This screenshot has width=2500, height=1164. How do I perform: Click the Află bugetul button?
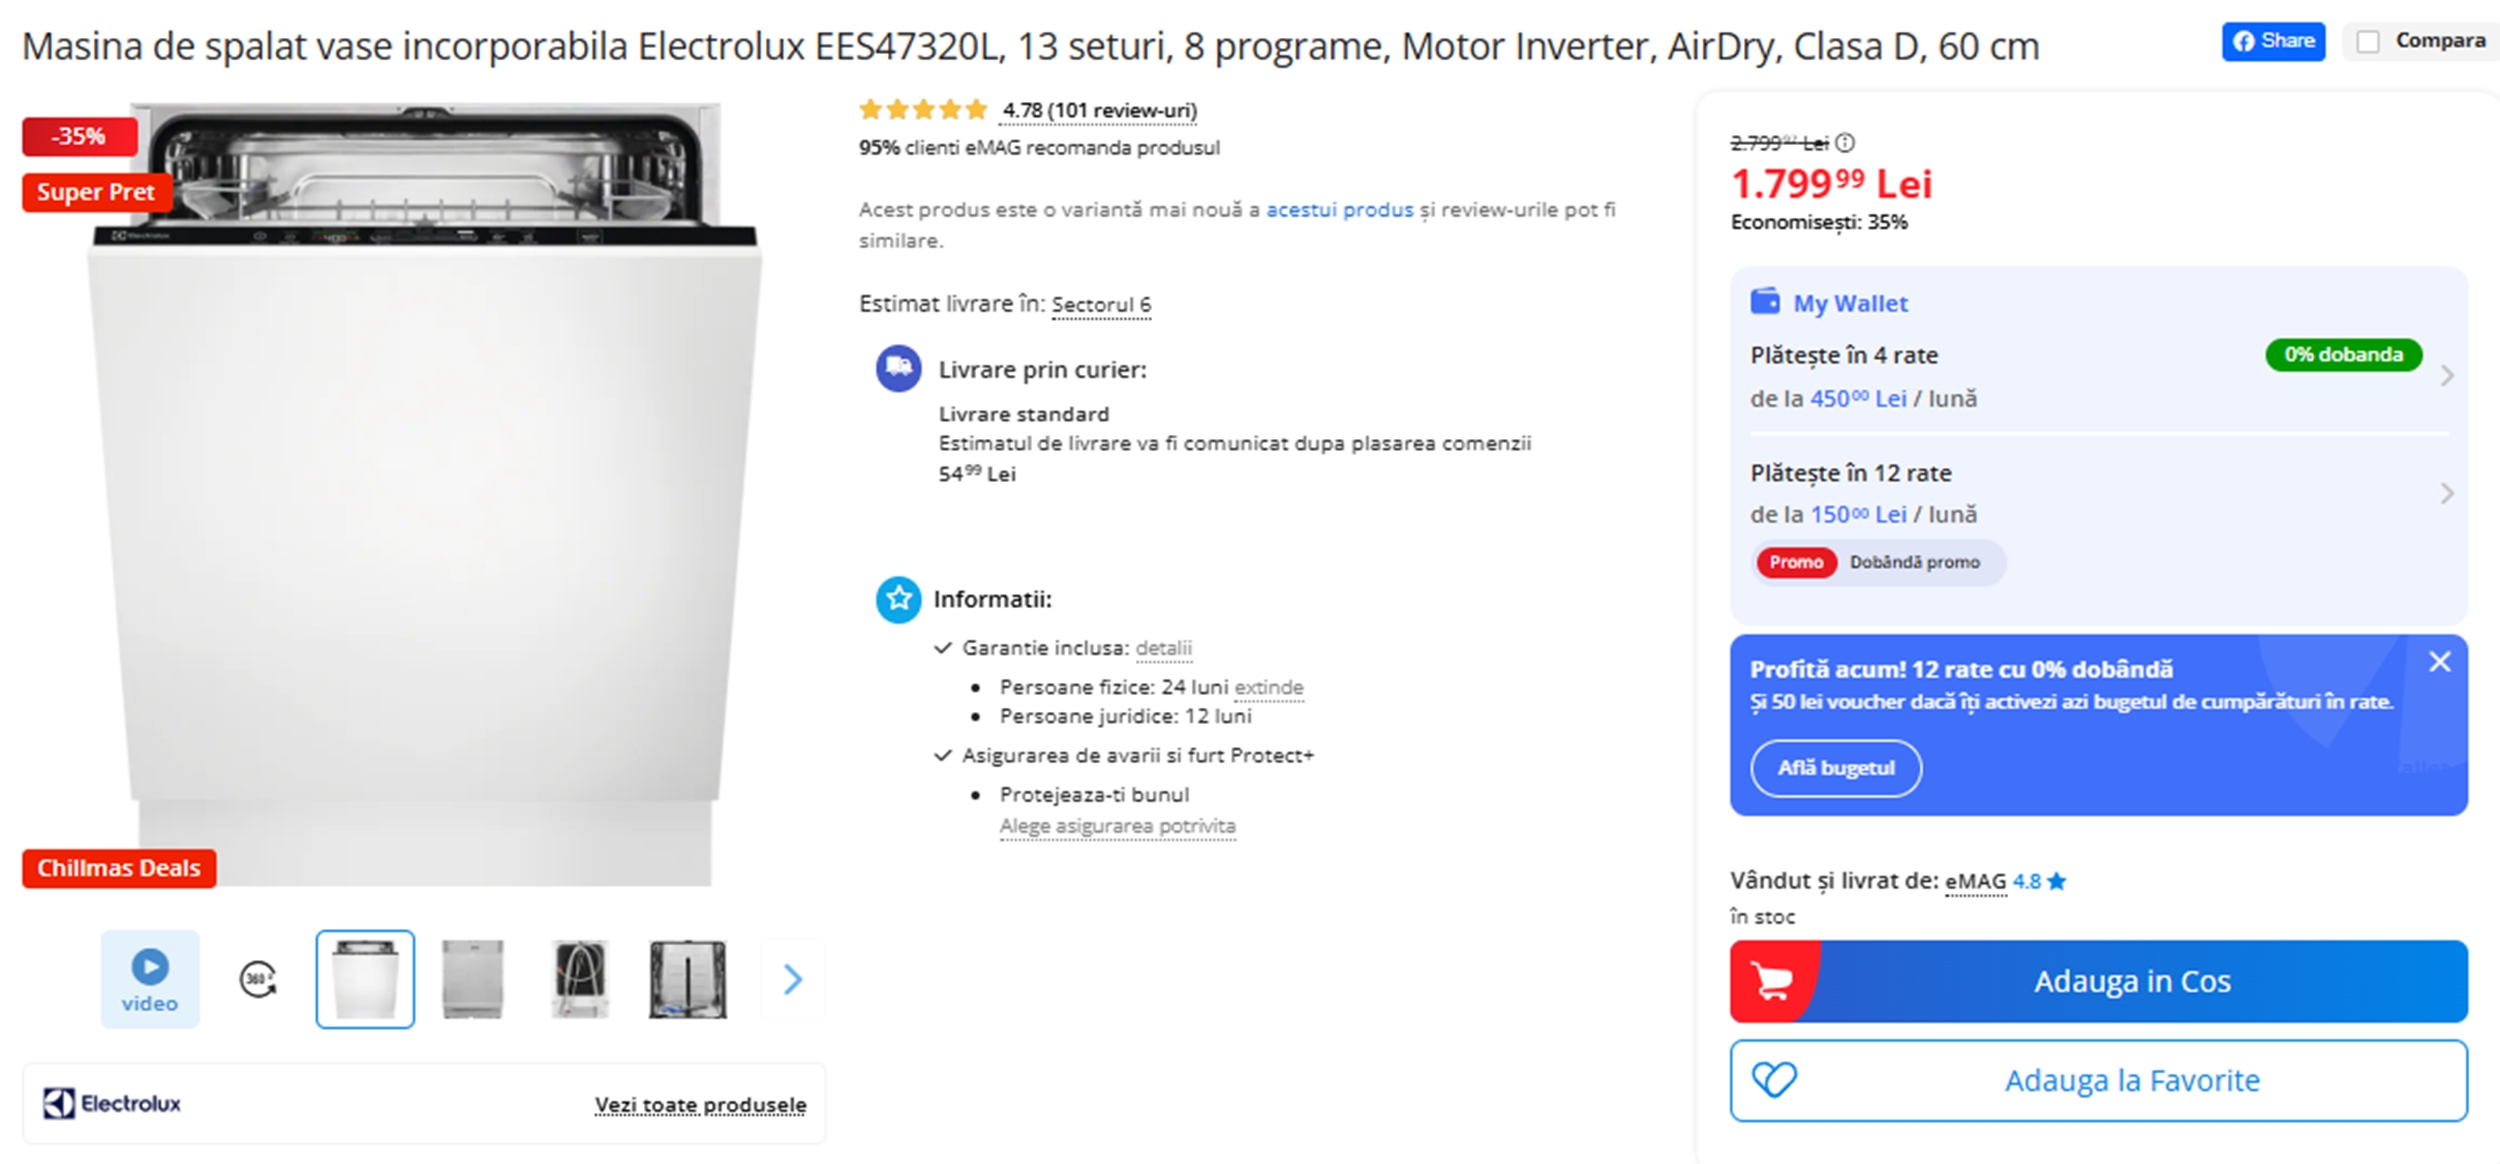click(1836, 768)
